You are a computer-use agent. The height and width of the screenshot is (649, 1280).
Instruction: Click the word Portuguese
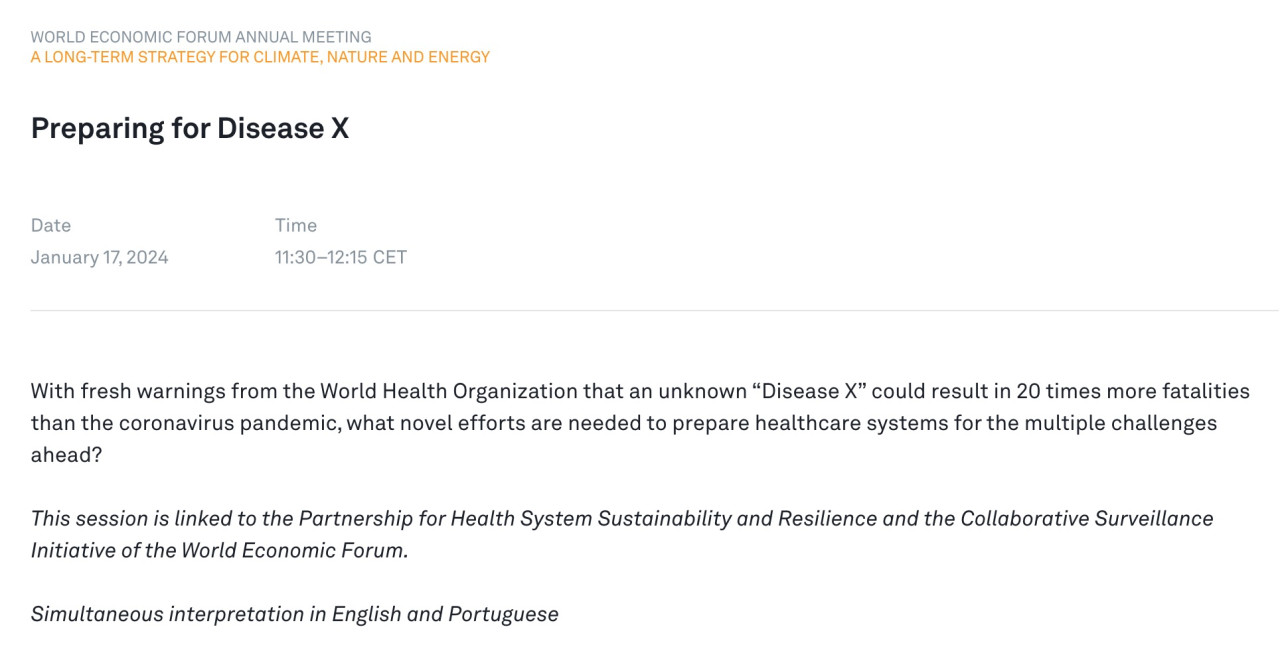(x=503, y=614)
